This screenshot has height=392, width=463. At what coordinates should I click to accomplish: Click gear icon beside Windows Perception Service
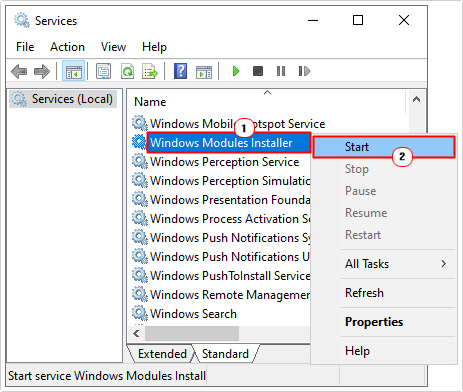140,161
